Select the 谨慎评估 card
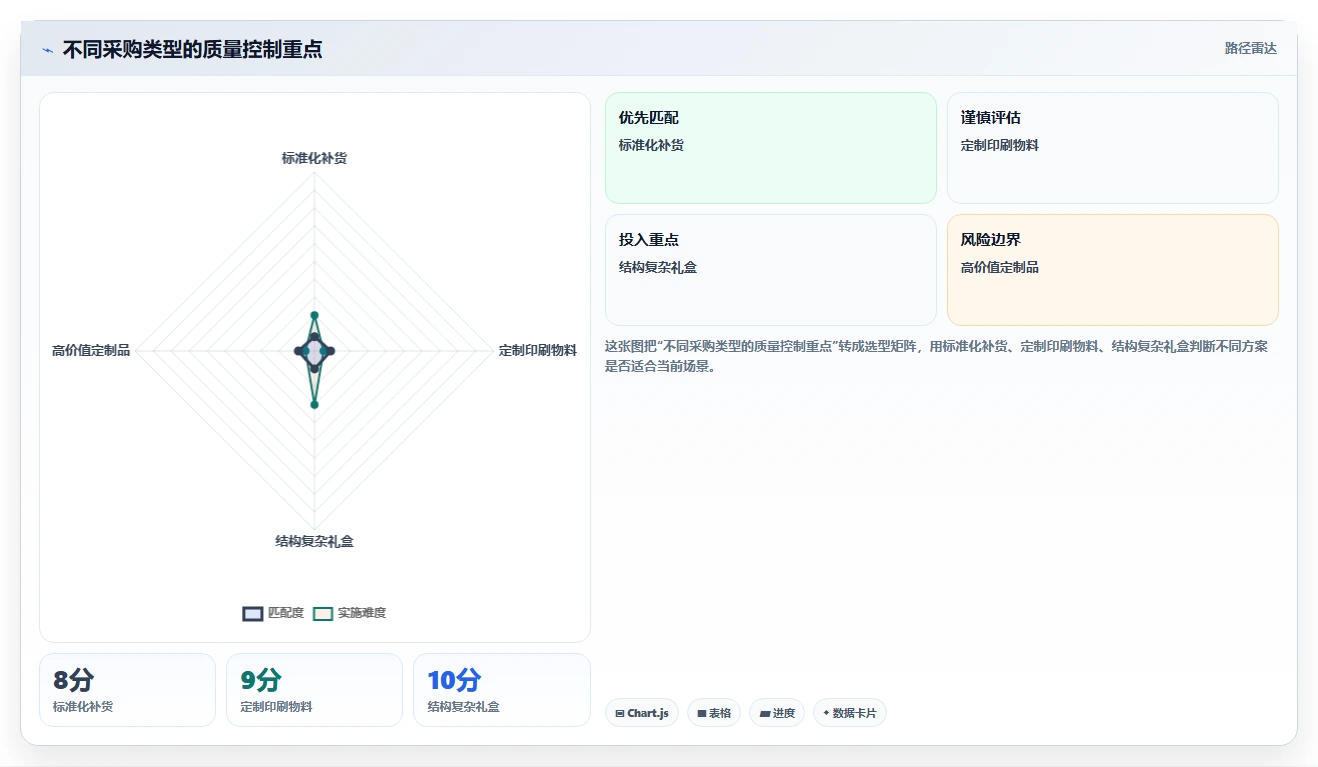This screenshot has height=767, width=1318. [x=1113, y=148]
